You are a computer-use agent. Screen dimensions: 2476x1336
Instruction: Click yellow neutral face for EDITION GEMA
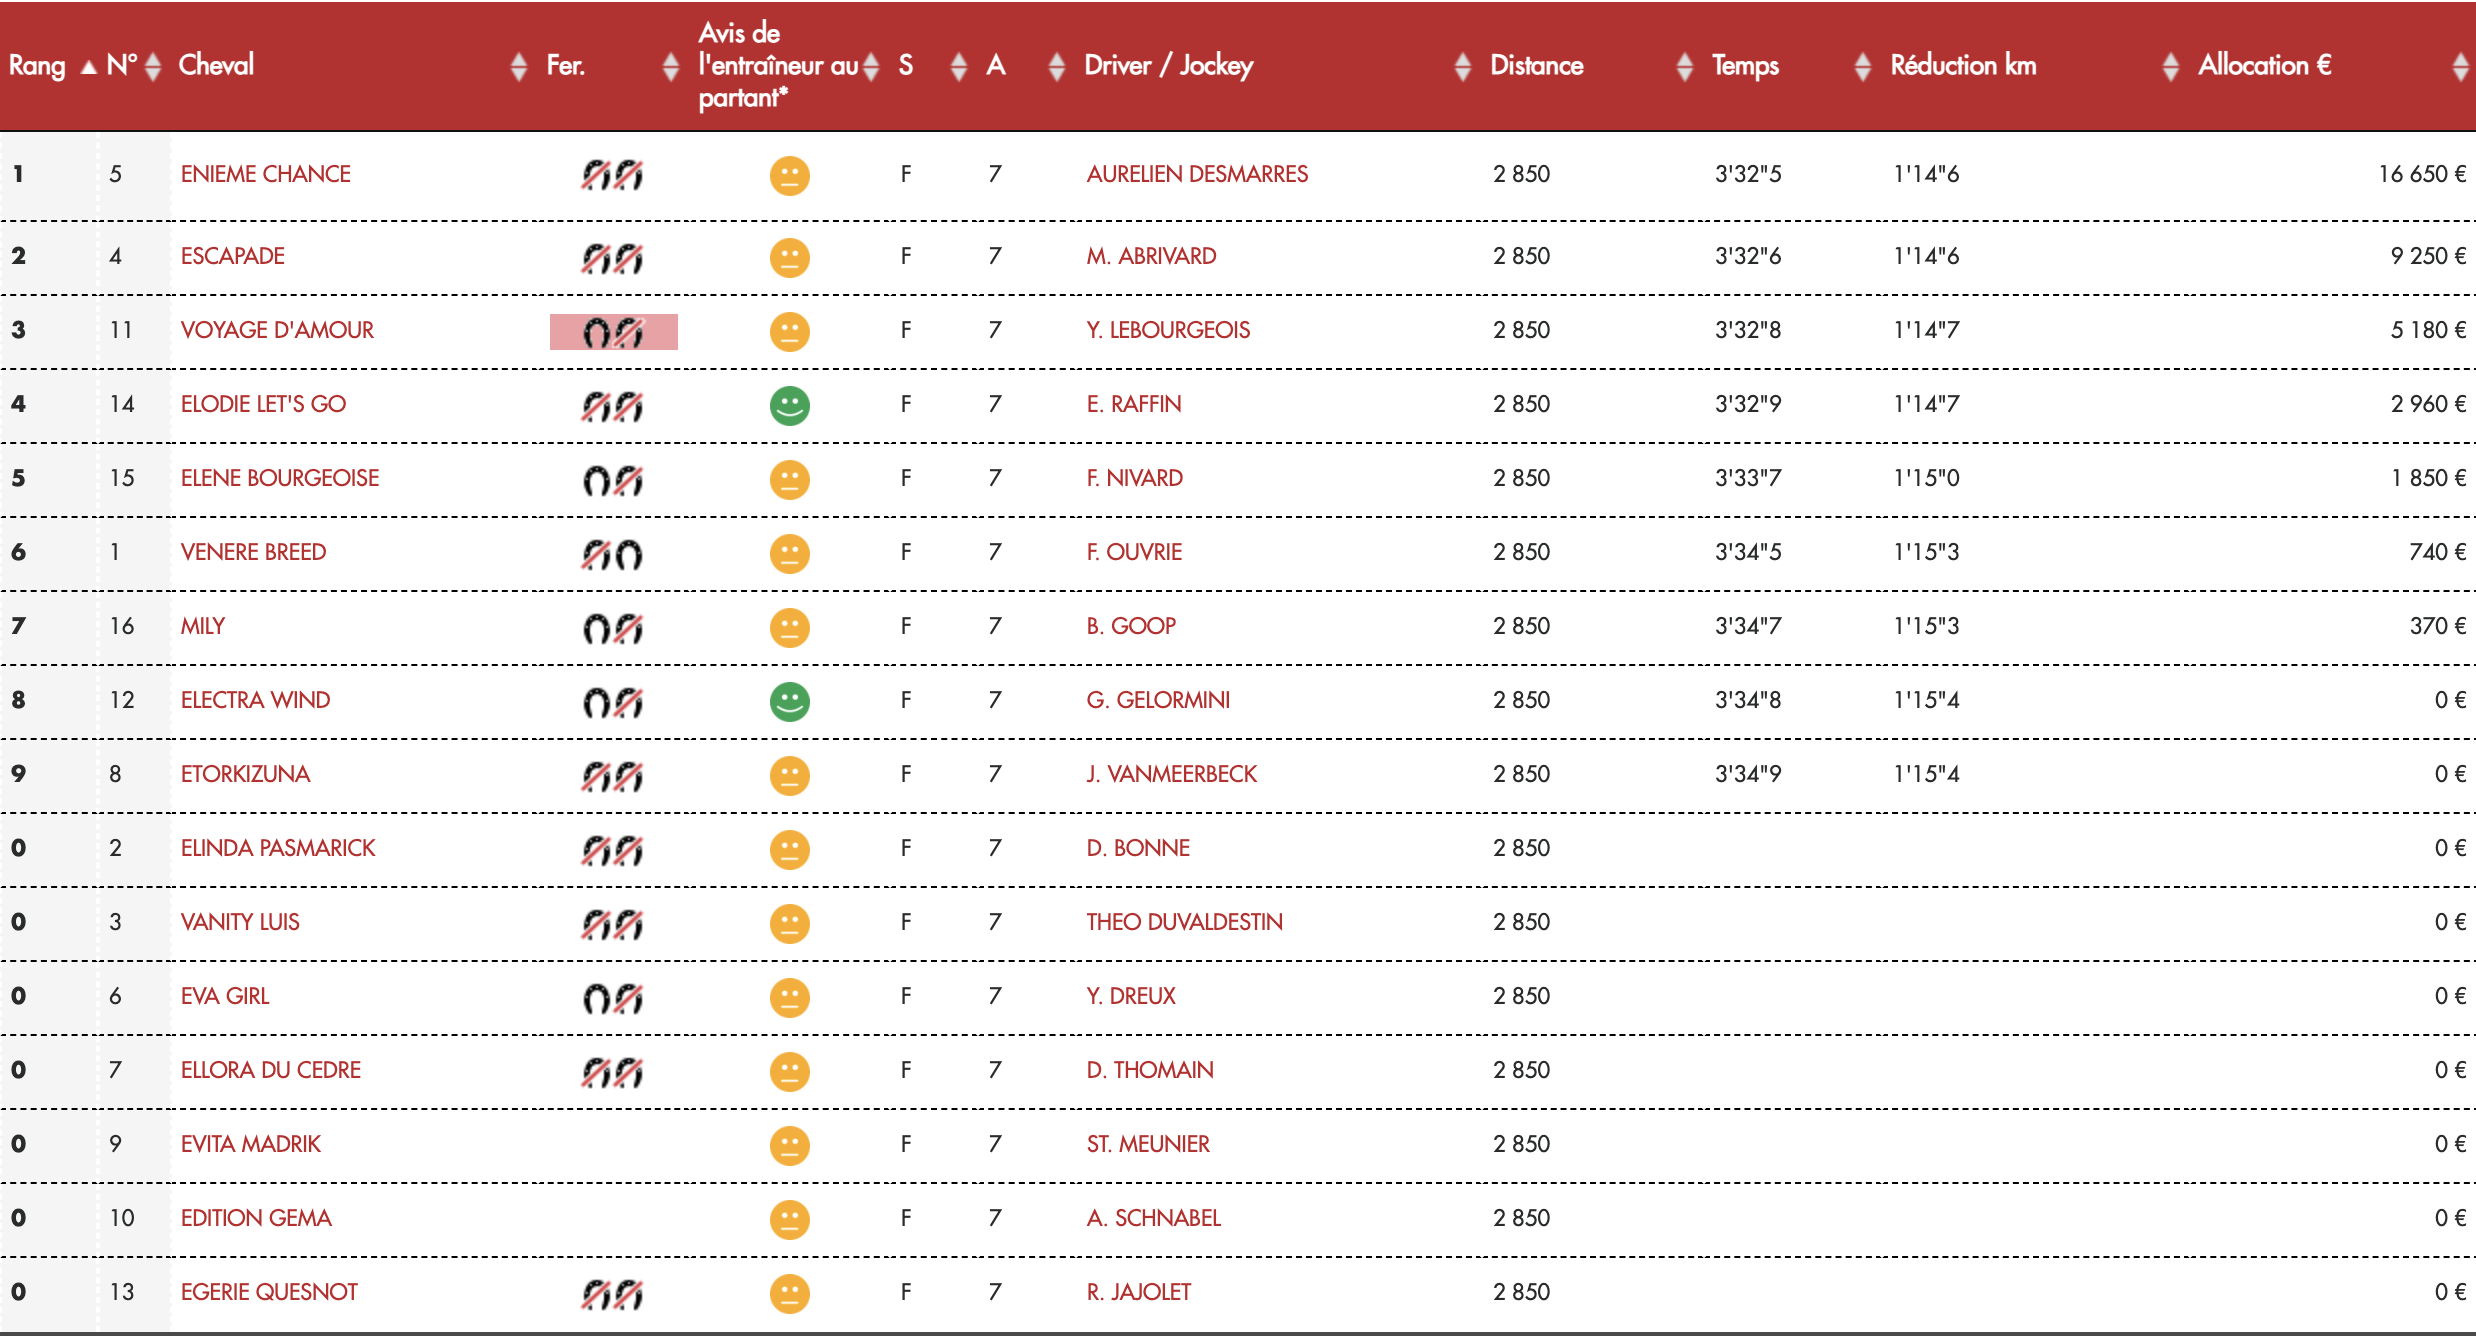pos(790,1220)
